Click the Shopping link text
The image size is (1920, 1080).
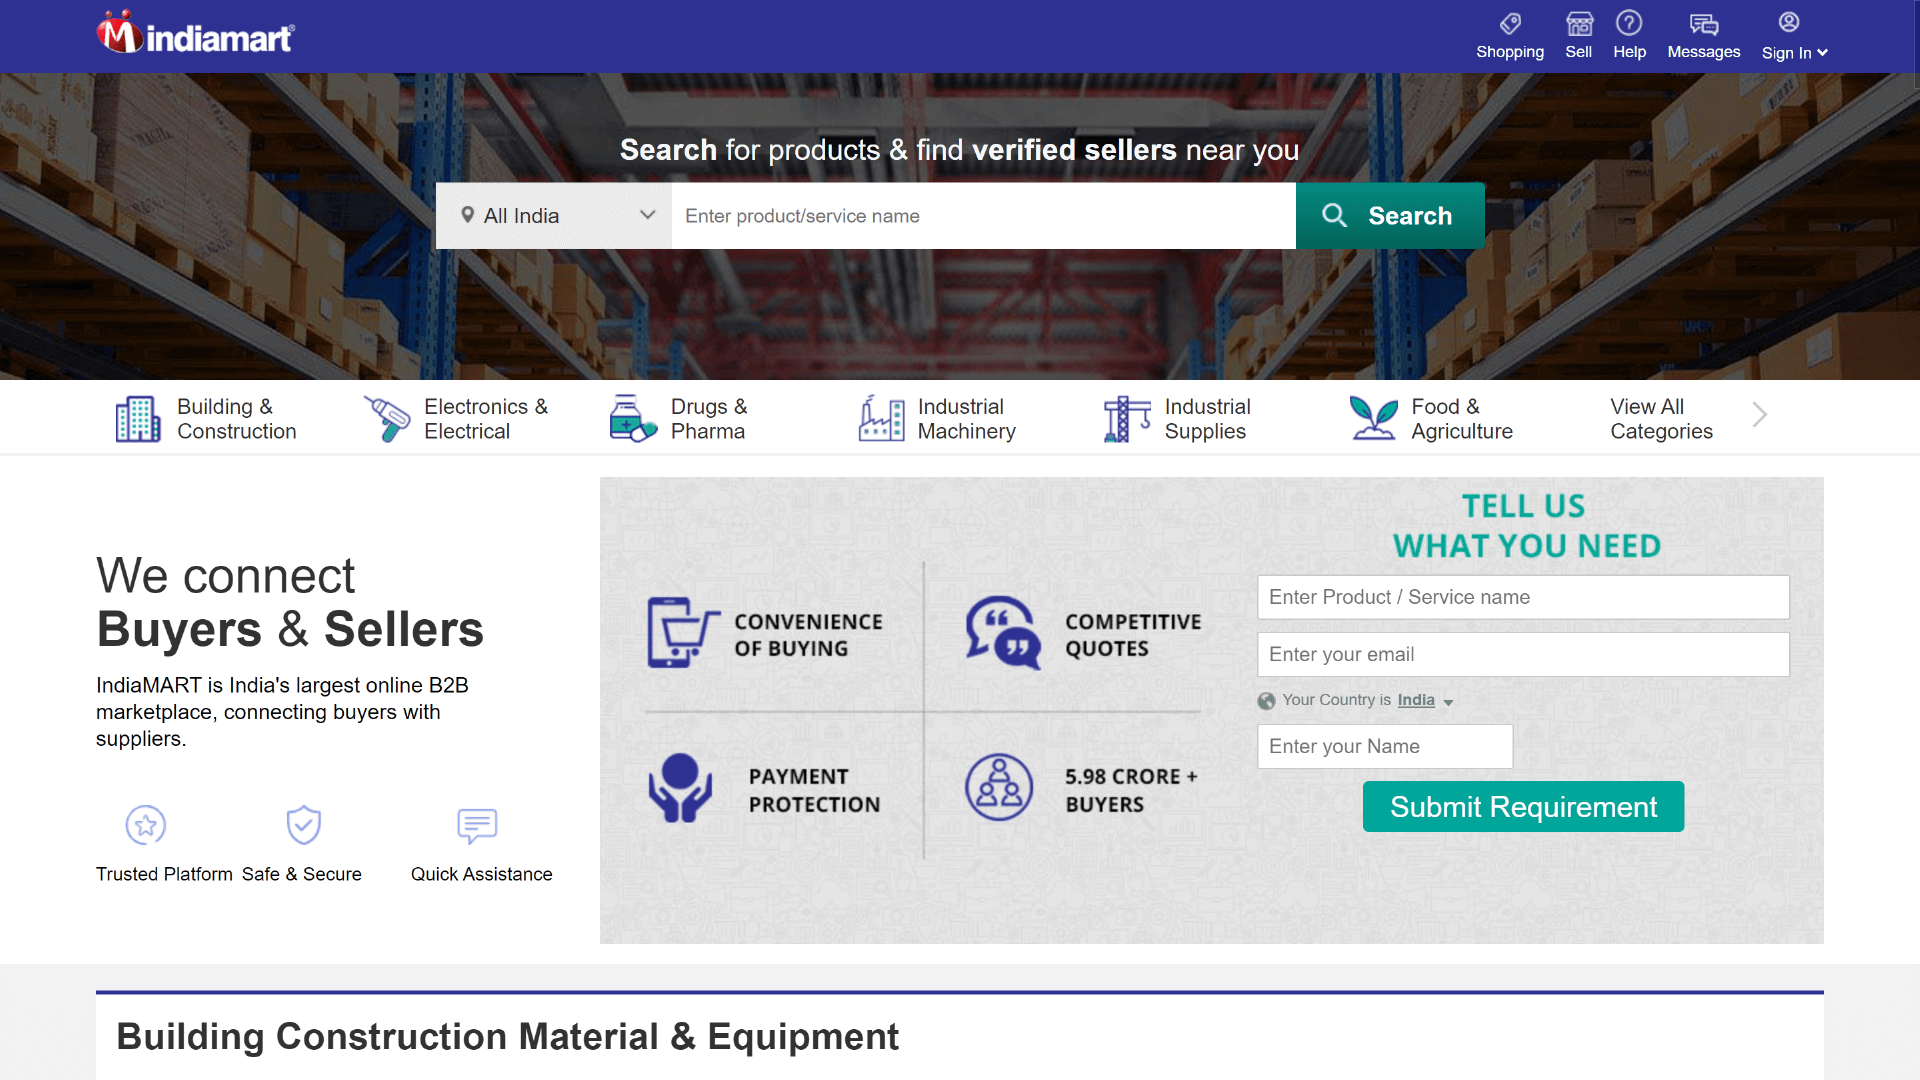click(x=1510, y=52)
